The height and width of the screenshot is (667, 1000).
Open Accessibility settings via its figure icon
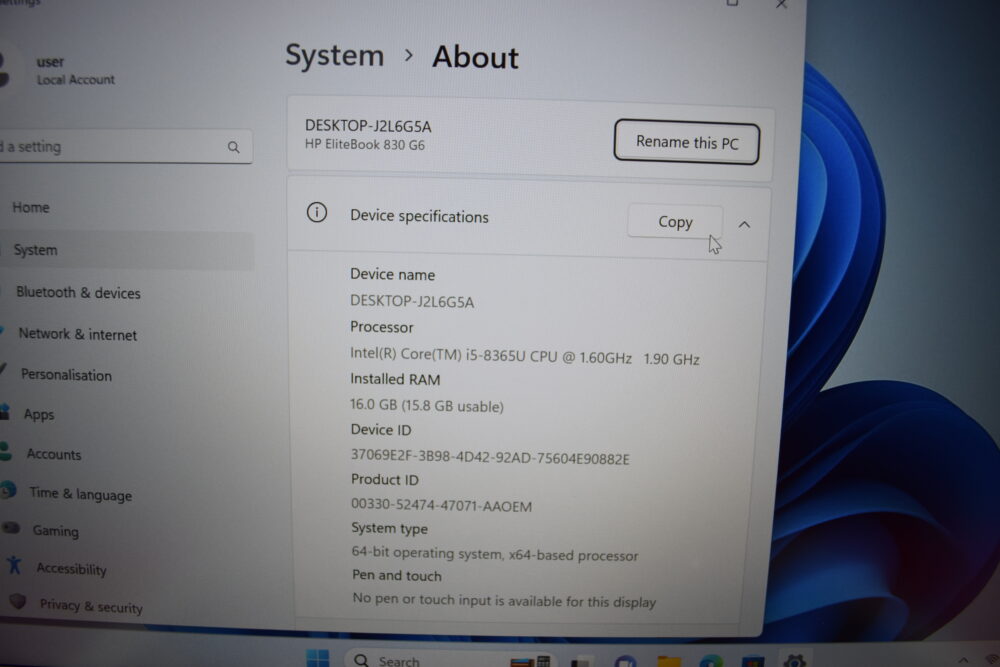(x=14, y=565)
